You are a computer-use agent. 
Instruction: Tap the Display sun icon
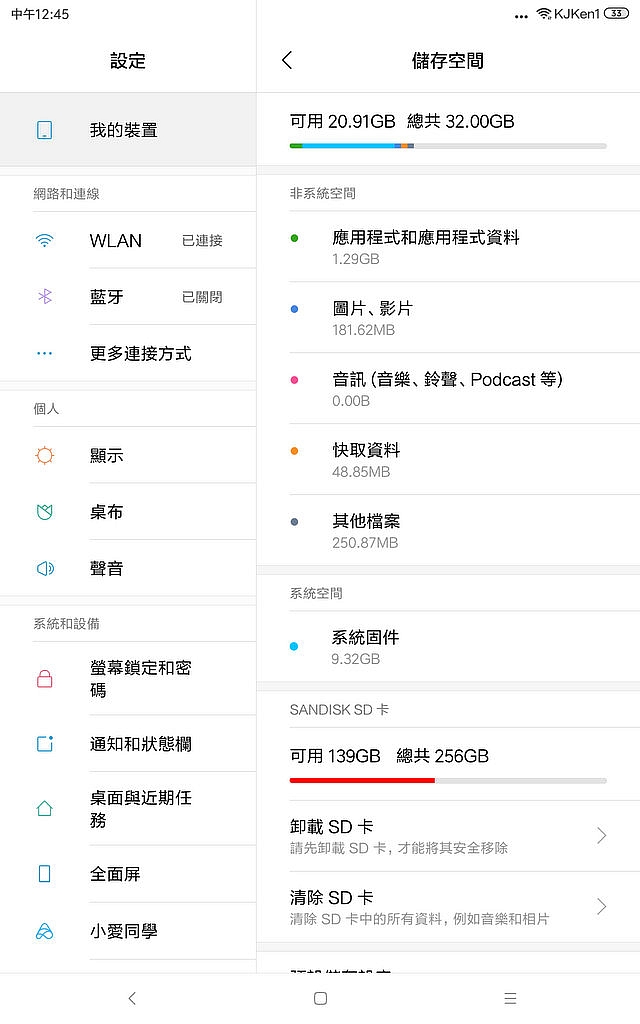point(44,455)
